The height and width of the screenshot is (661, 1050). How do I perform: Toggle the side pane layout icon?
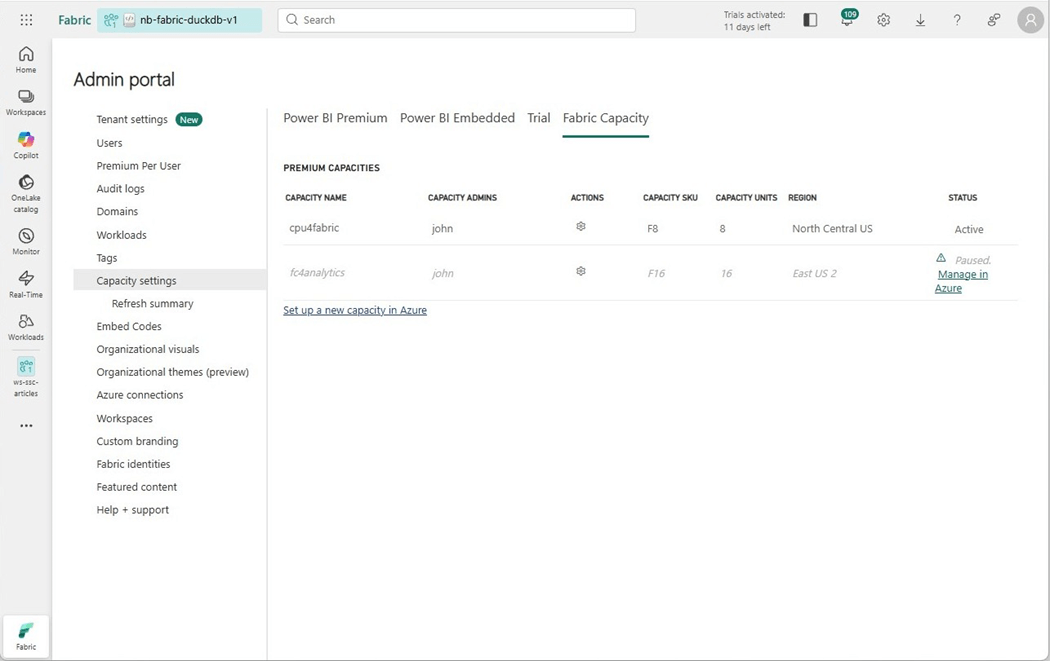[x=810, y=20]
